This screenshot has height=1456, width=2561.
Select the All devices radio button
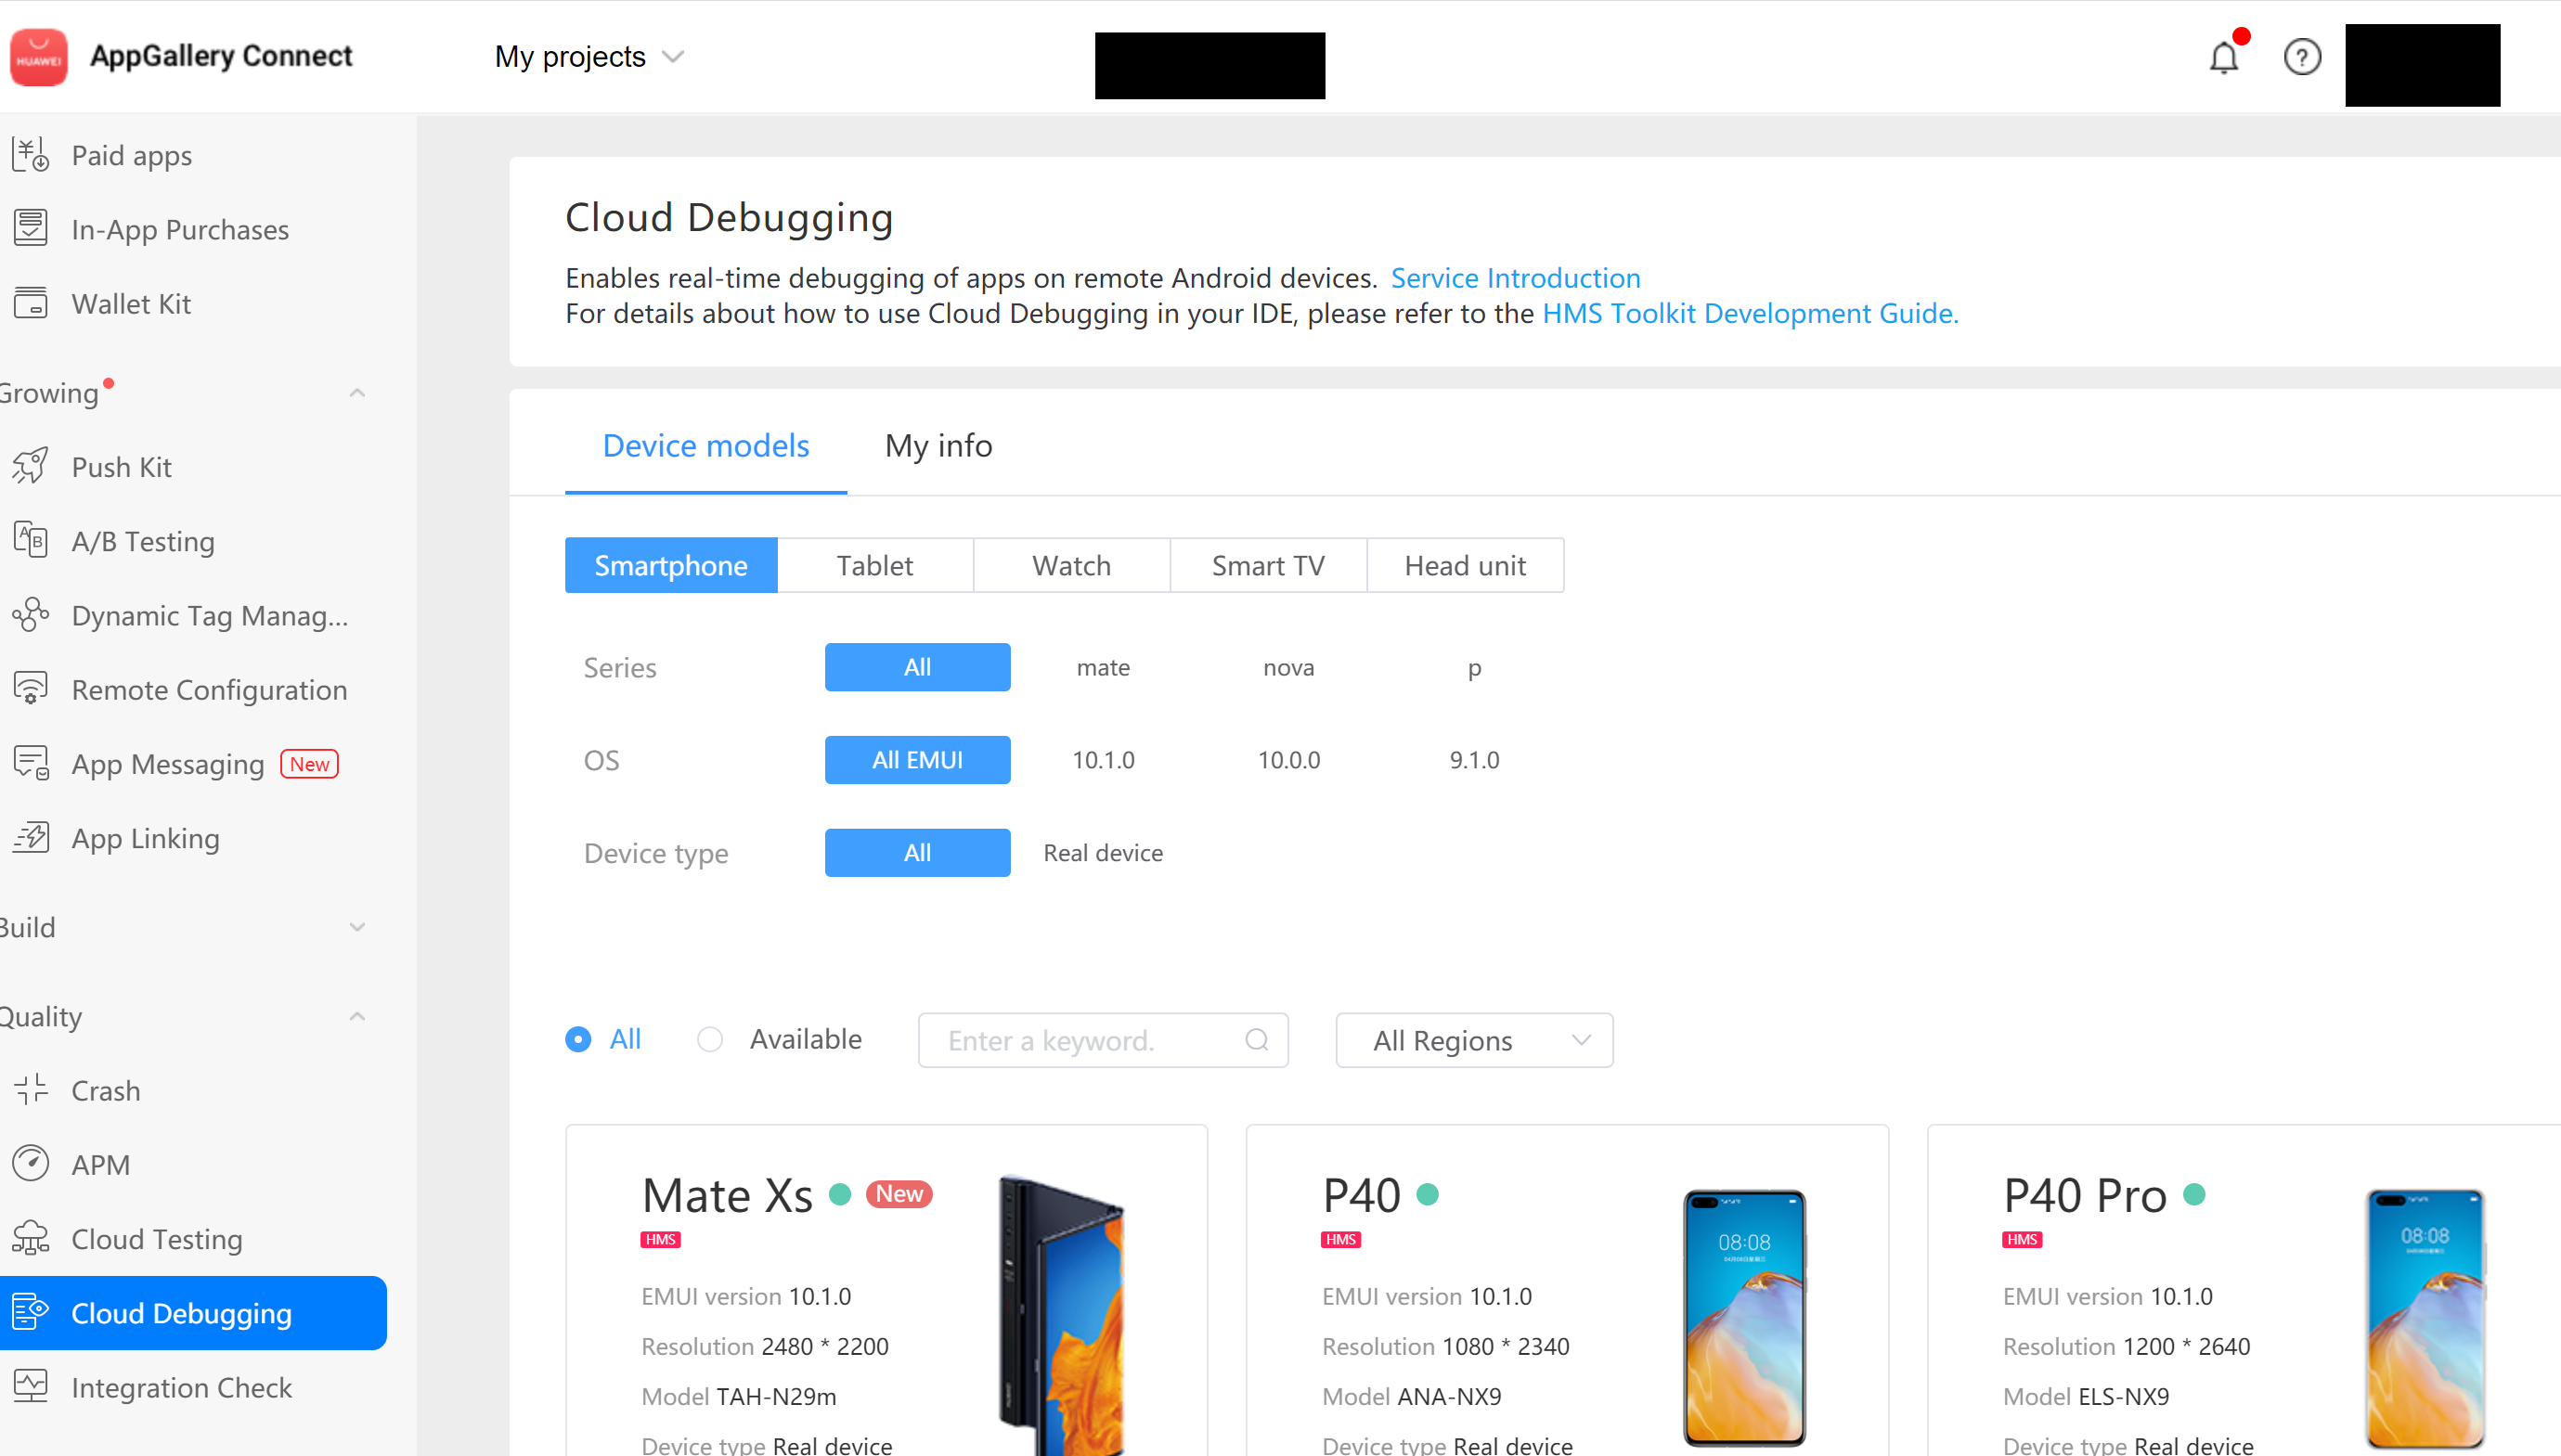pos(578,1039)
